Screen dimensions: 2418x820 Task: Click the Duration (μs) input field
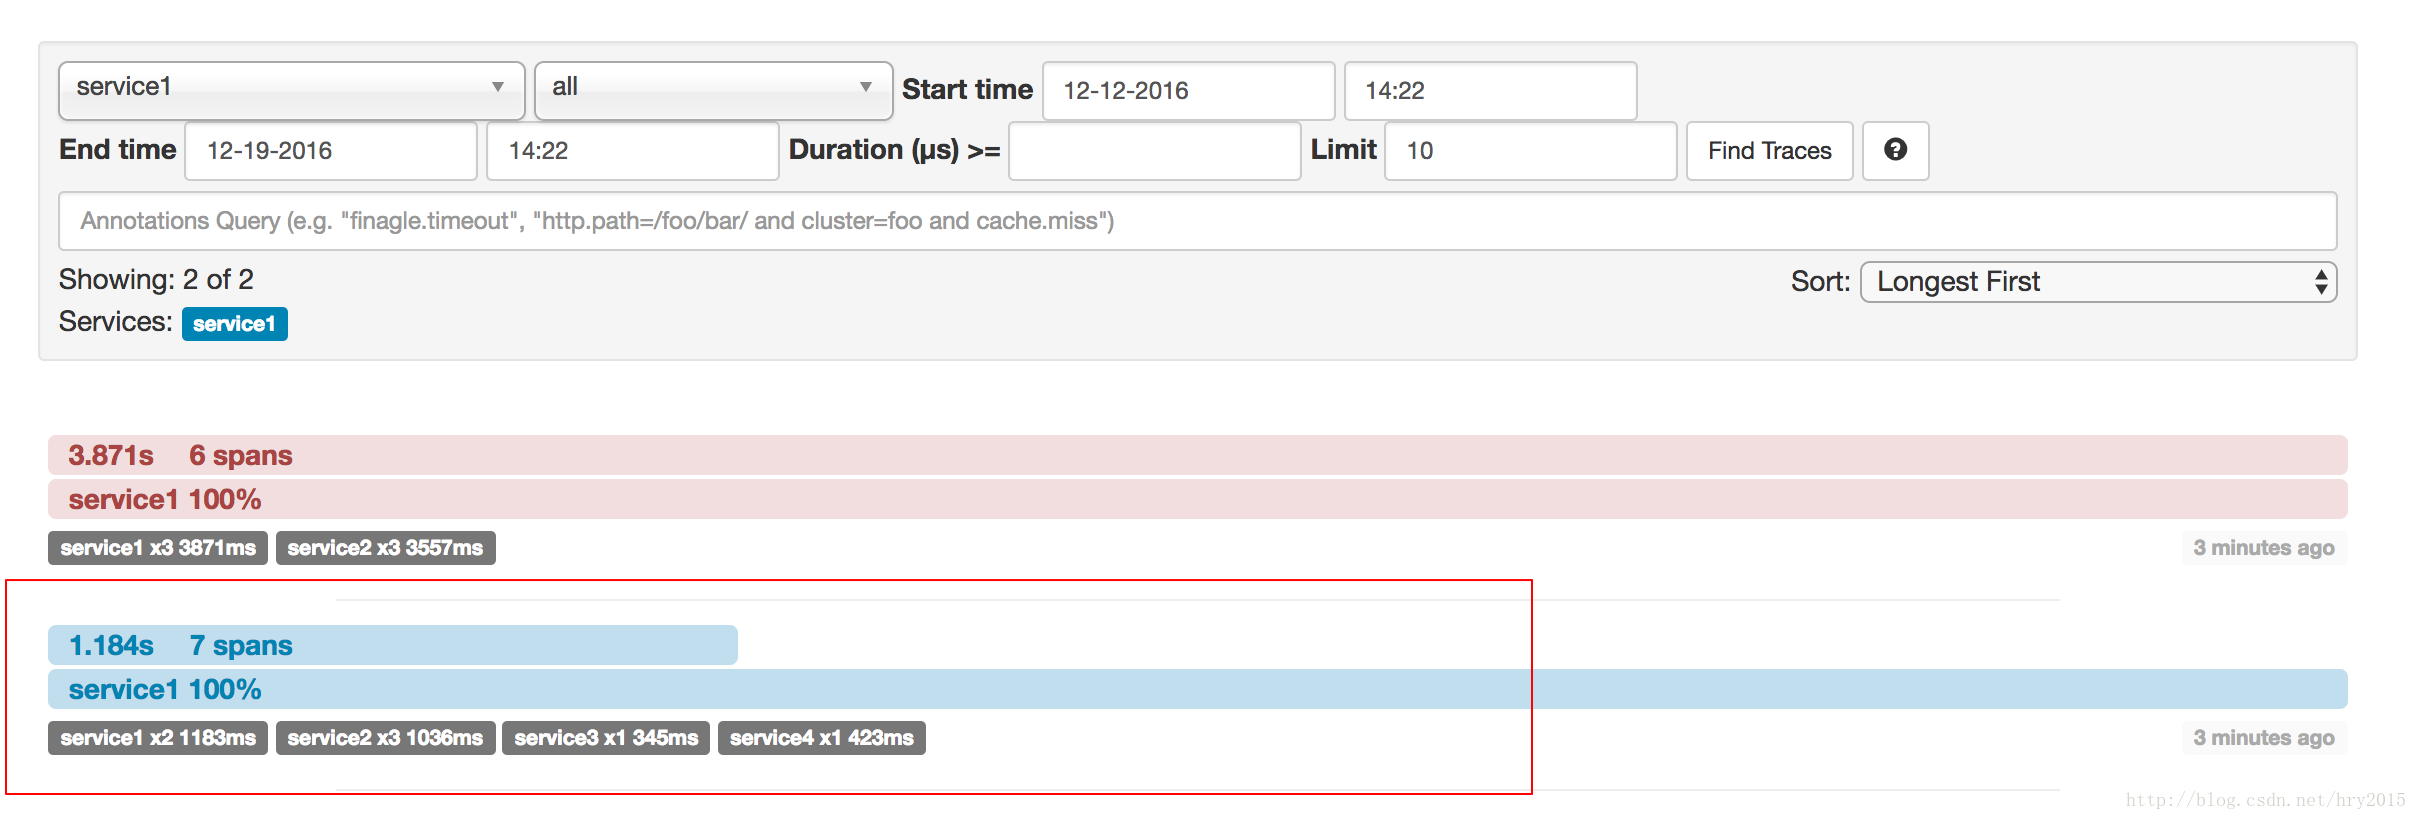coord(1154,151)
